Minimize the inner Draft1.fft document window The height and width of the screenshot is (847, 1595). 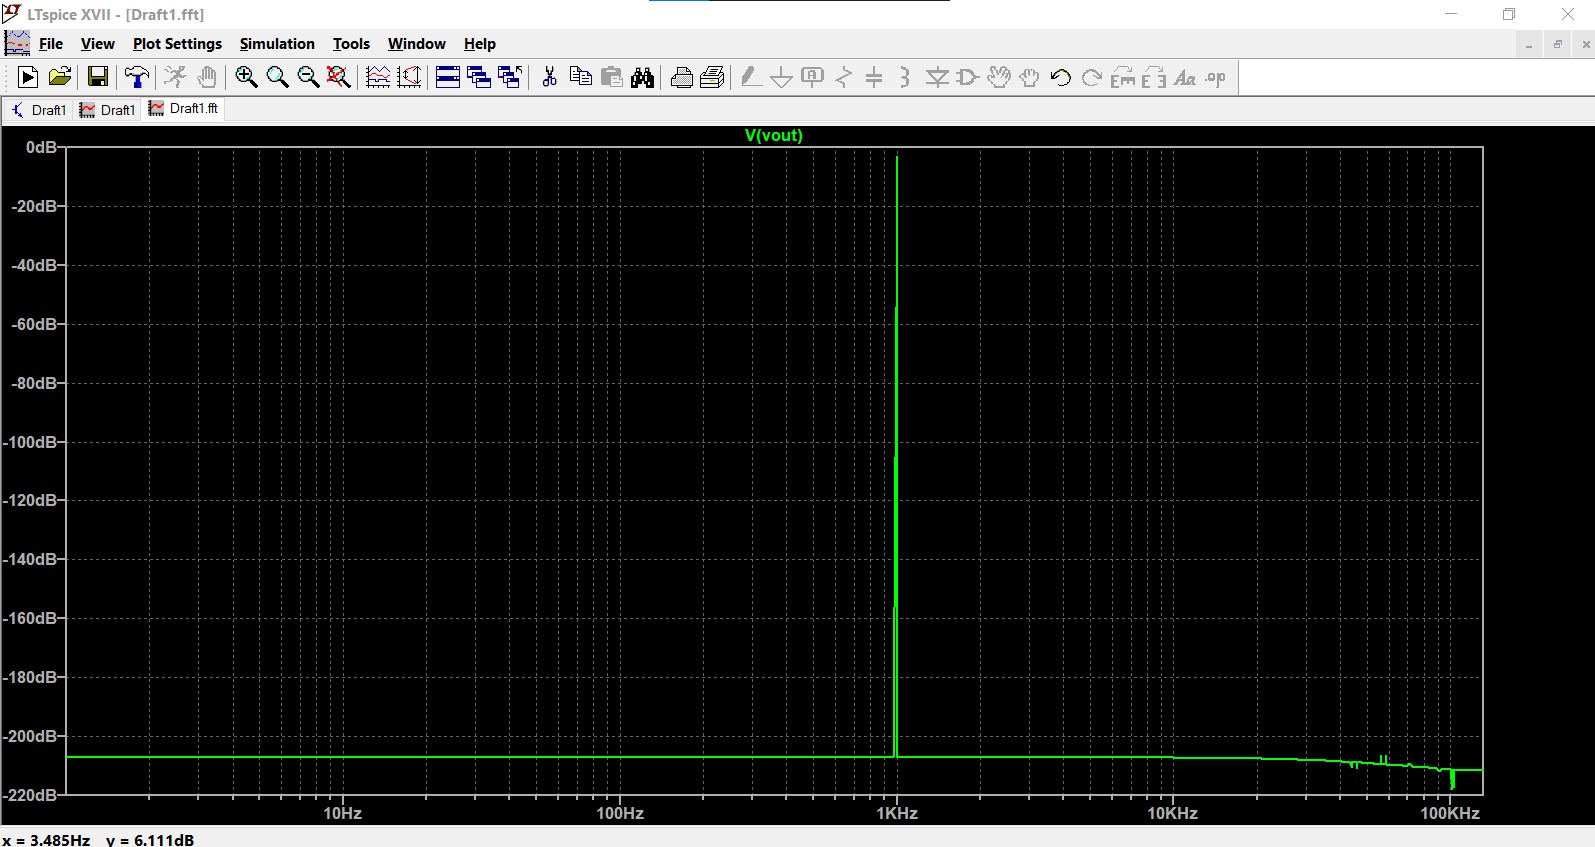(x=1529, y=45)
